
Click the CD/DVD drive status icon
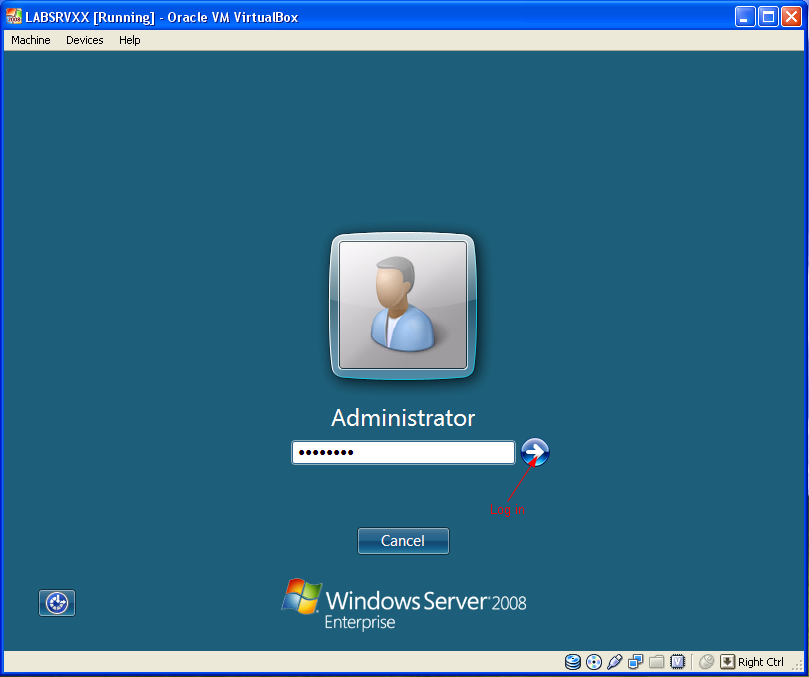594,662
